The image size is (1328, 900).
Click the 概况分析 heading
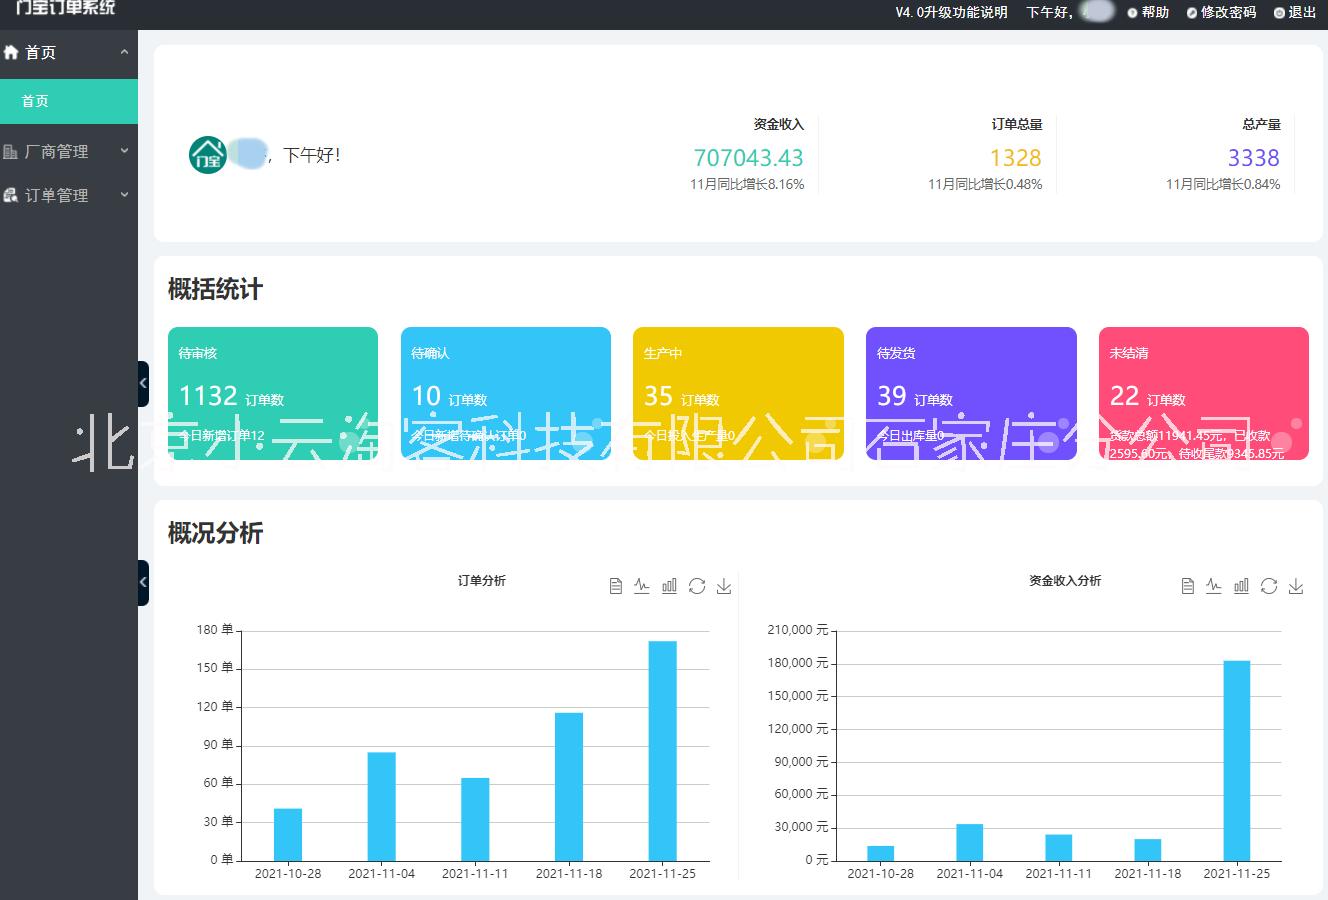(215, 533)
